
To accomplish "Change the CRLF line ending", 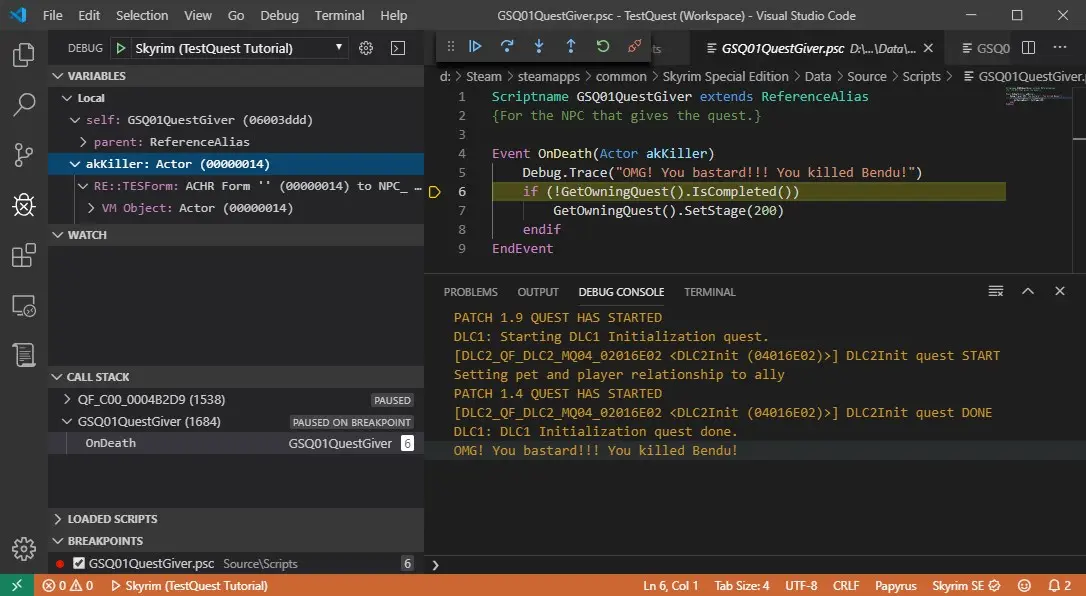I will click(846, 586).
